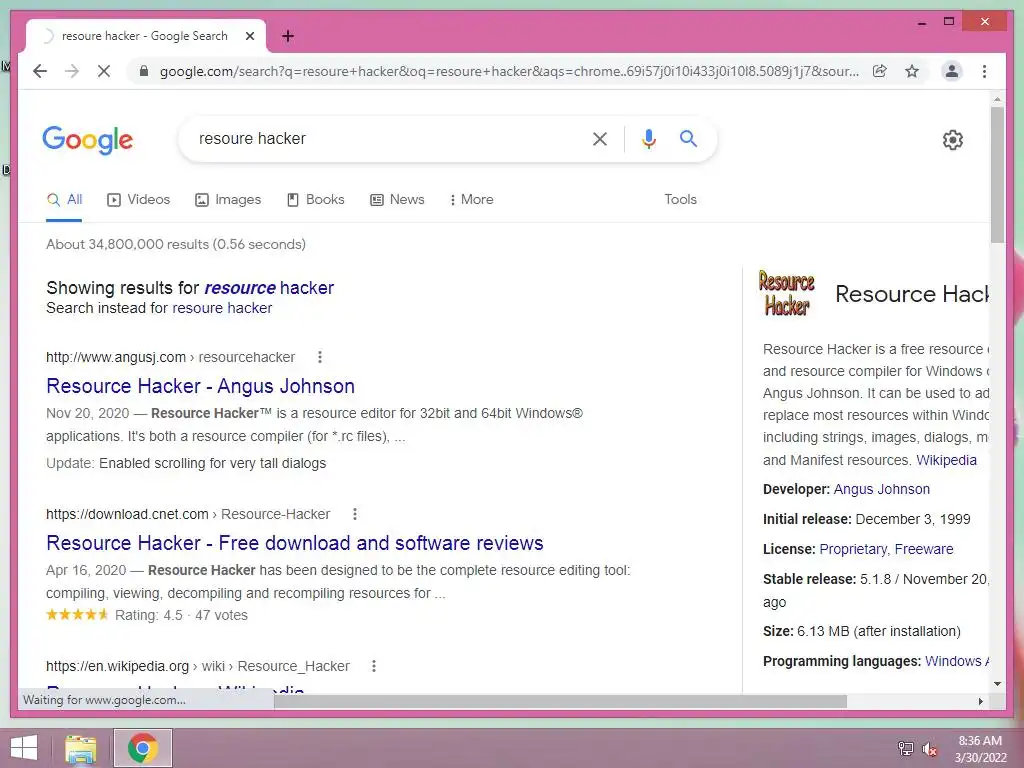Image resolution: width=1024 pixels, height=768 pixels.
Task: Go back to the previous page
Action: click(x=40, y=71)
